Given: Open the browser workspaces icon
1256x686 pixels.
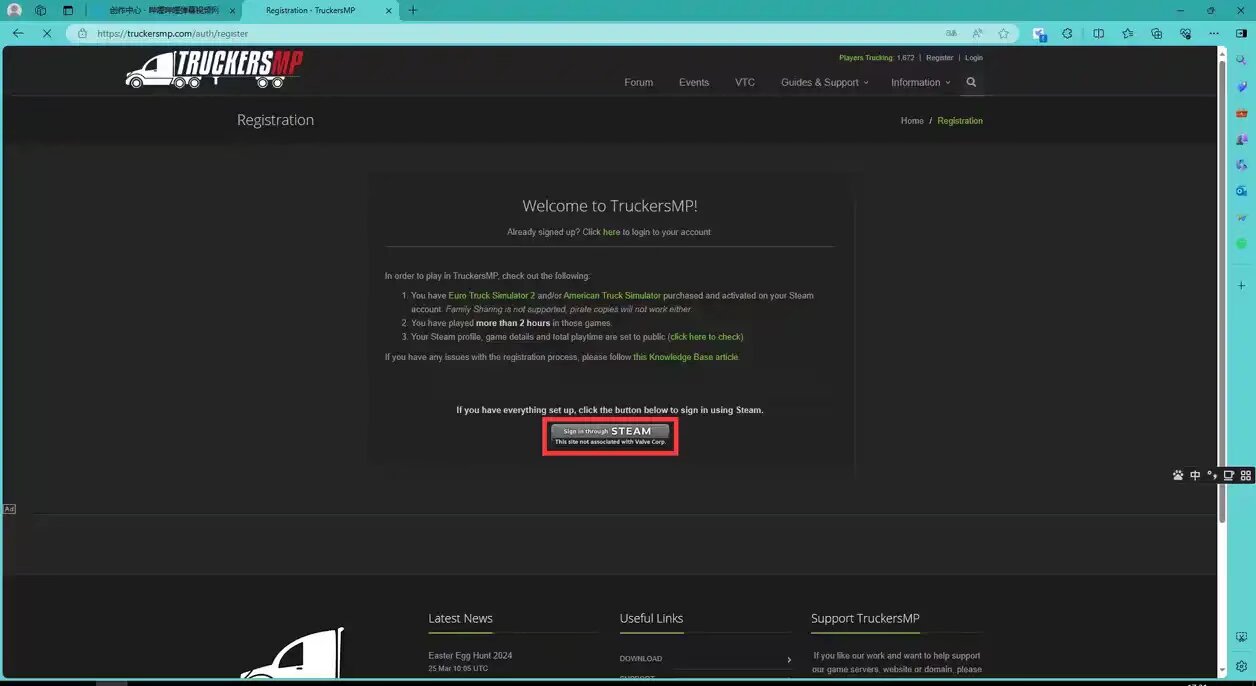Looking at the screenshot, I should [41, 10].
